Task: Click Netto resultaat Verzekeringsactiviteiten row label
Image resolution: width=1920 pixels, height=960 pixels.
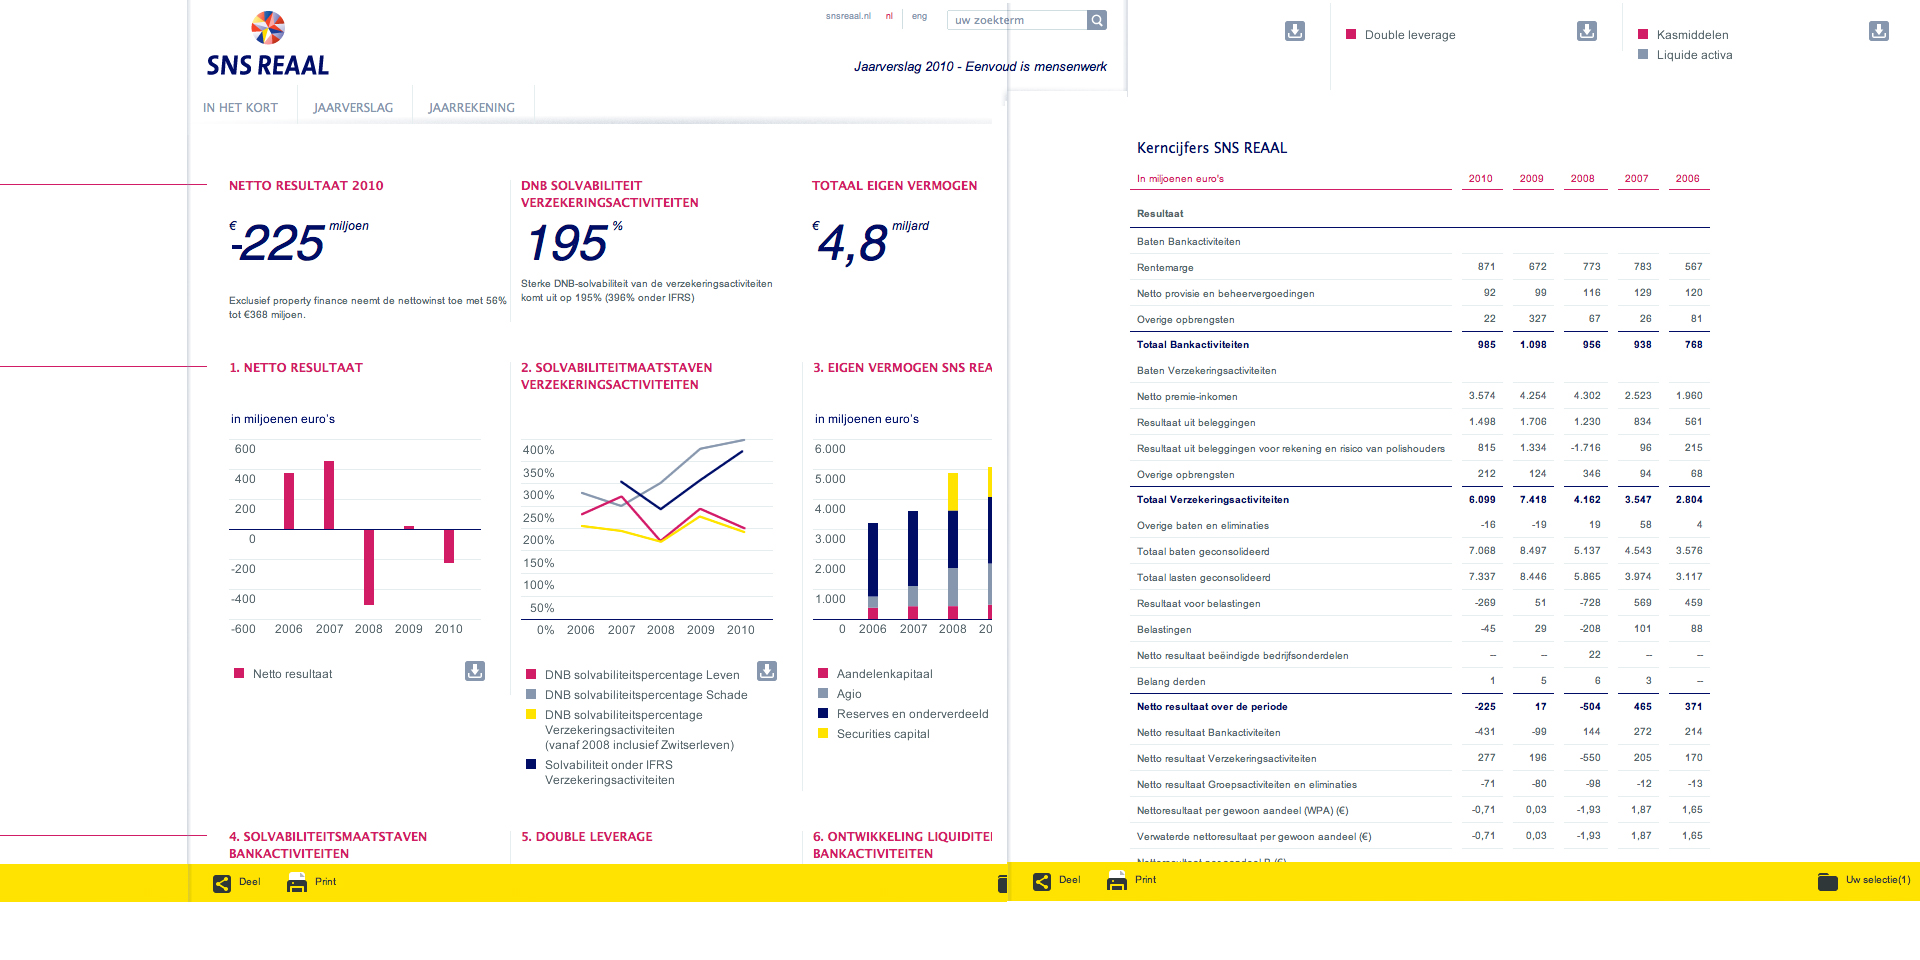Action: click(1226, 759)
